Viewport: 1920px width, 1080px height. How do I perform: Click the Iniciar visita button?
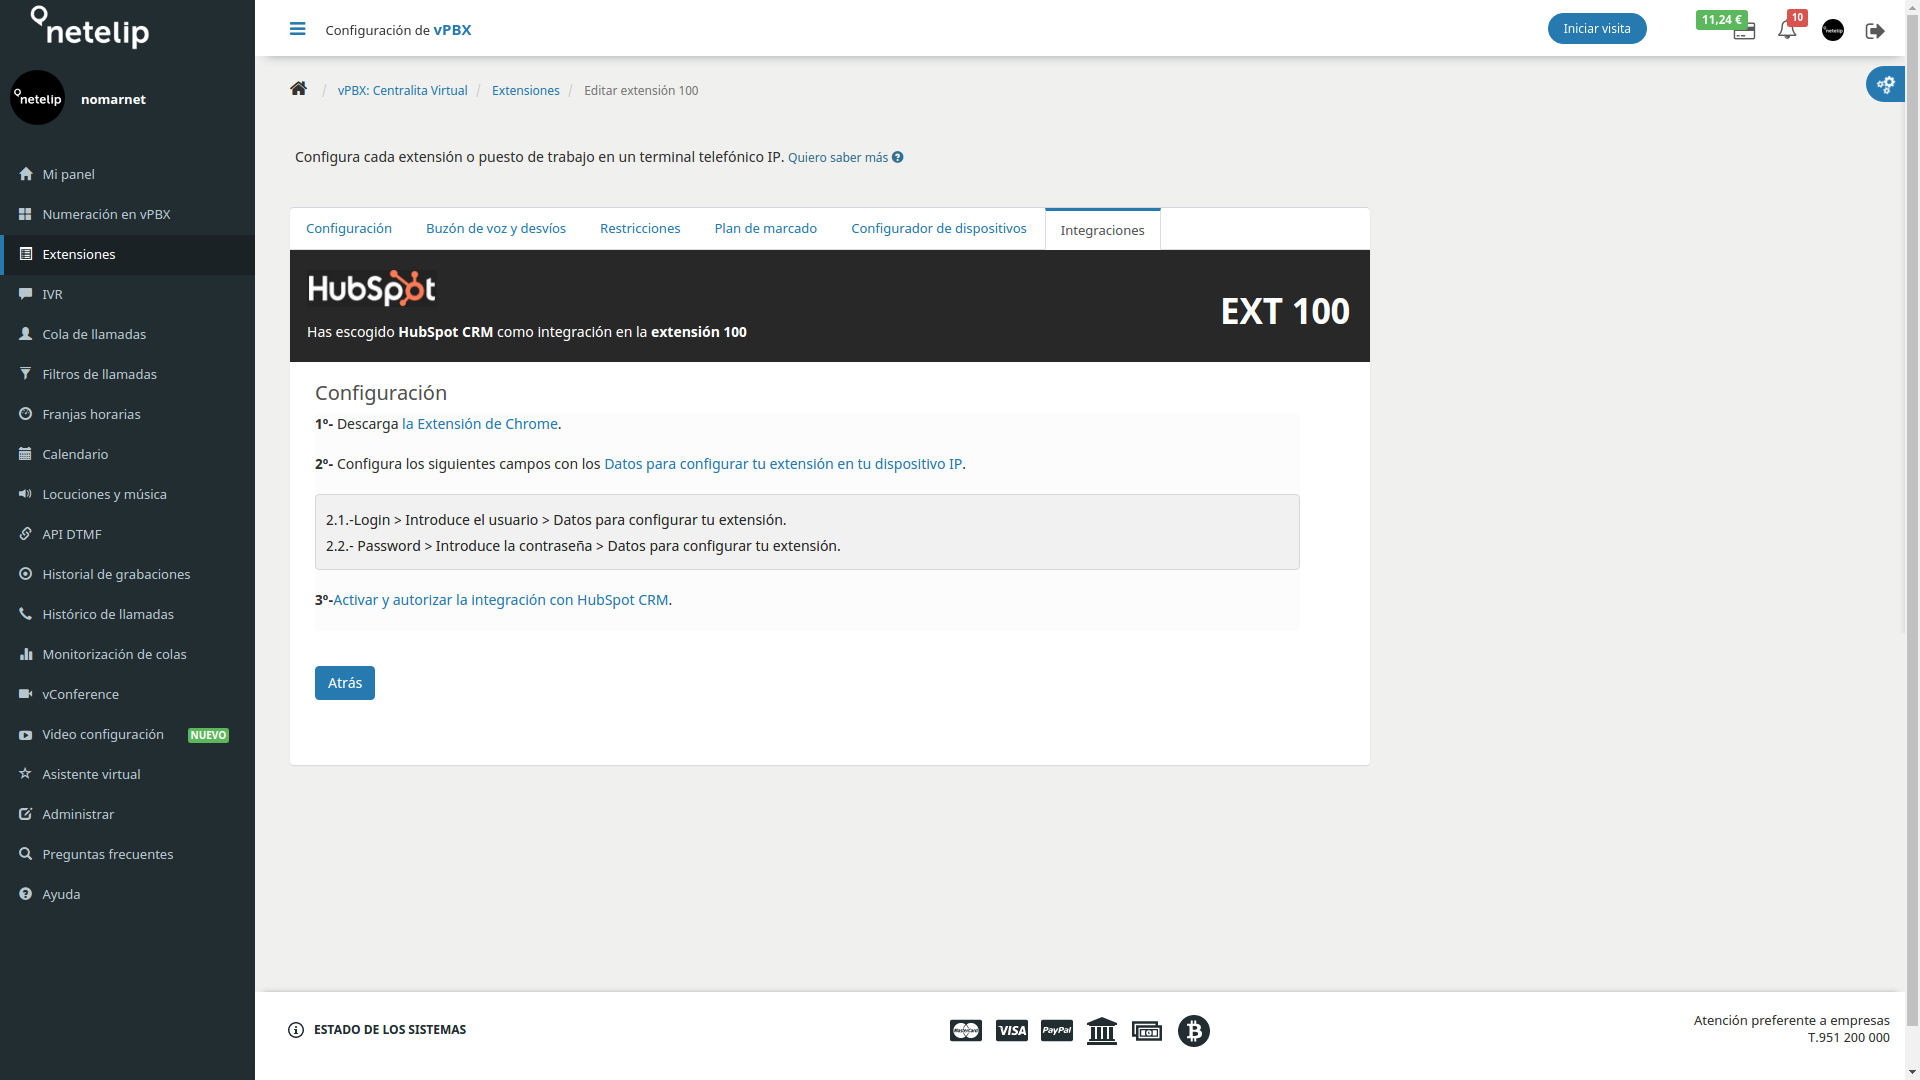pos(1597,29)
